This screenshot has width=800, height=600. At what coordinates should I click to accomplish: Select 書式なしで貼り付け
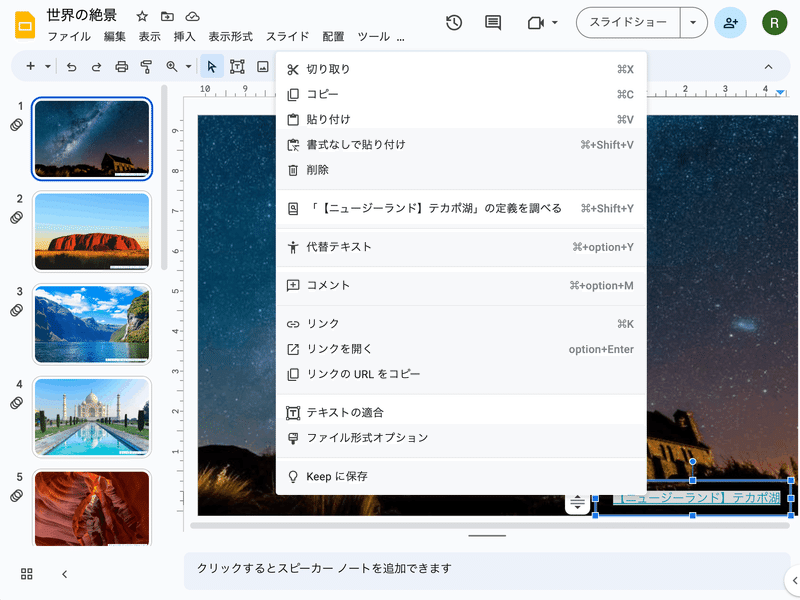[461, 144]
